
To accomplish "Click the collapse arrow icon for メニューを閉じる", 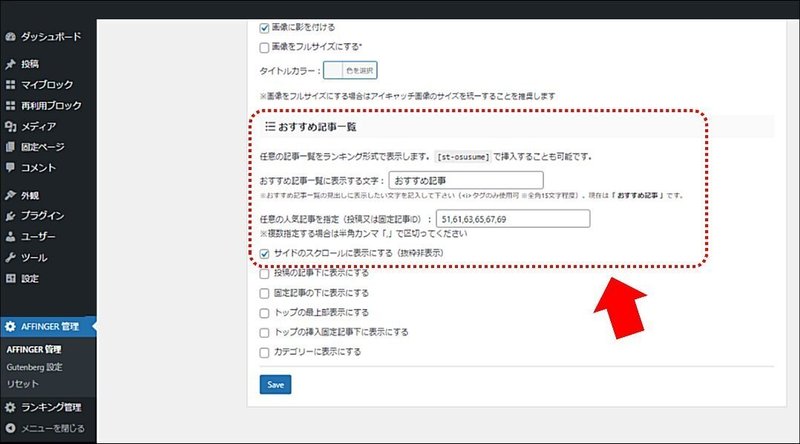I will (10, 428).
